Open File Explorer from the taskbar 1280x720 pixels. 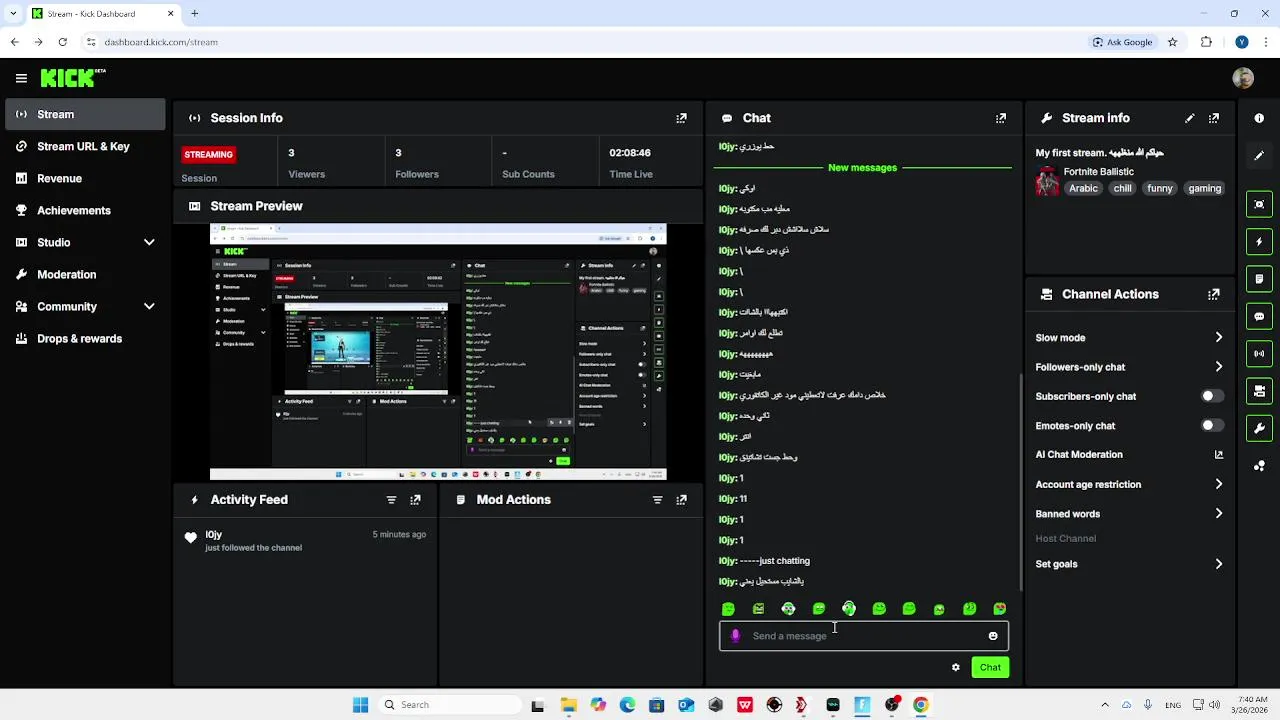click(568, 705)
